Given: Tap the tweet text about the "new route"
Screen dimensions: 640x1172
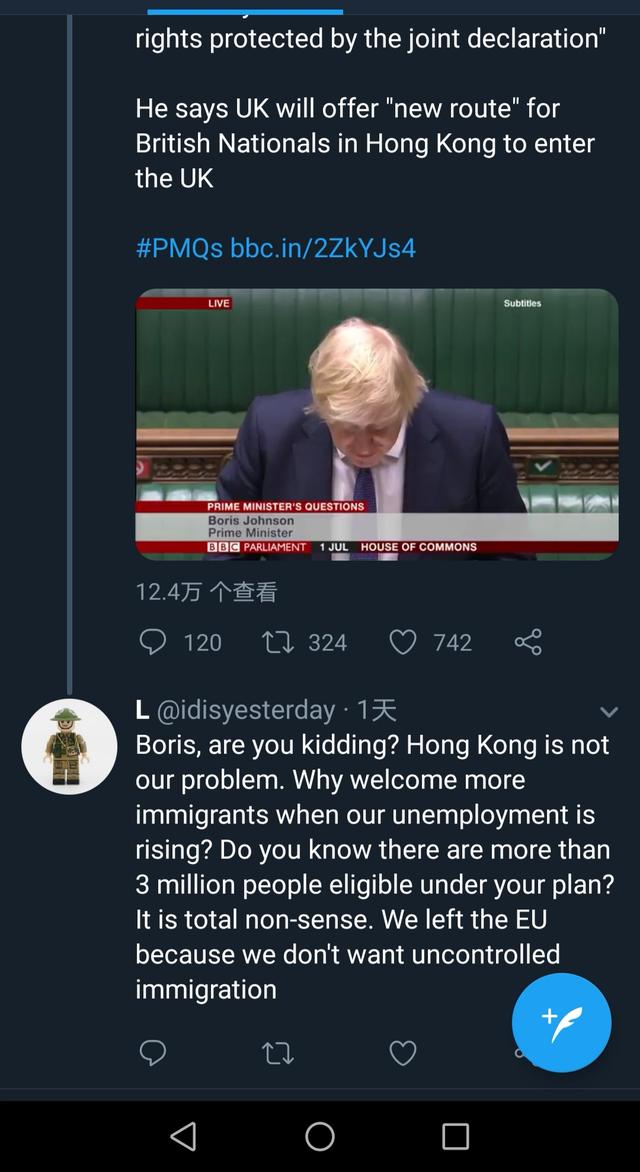Looking at the screenshot, I should coord(365,143).
